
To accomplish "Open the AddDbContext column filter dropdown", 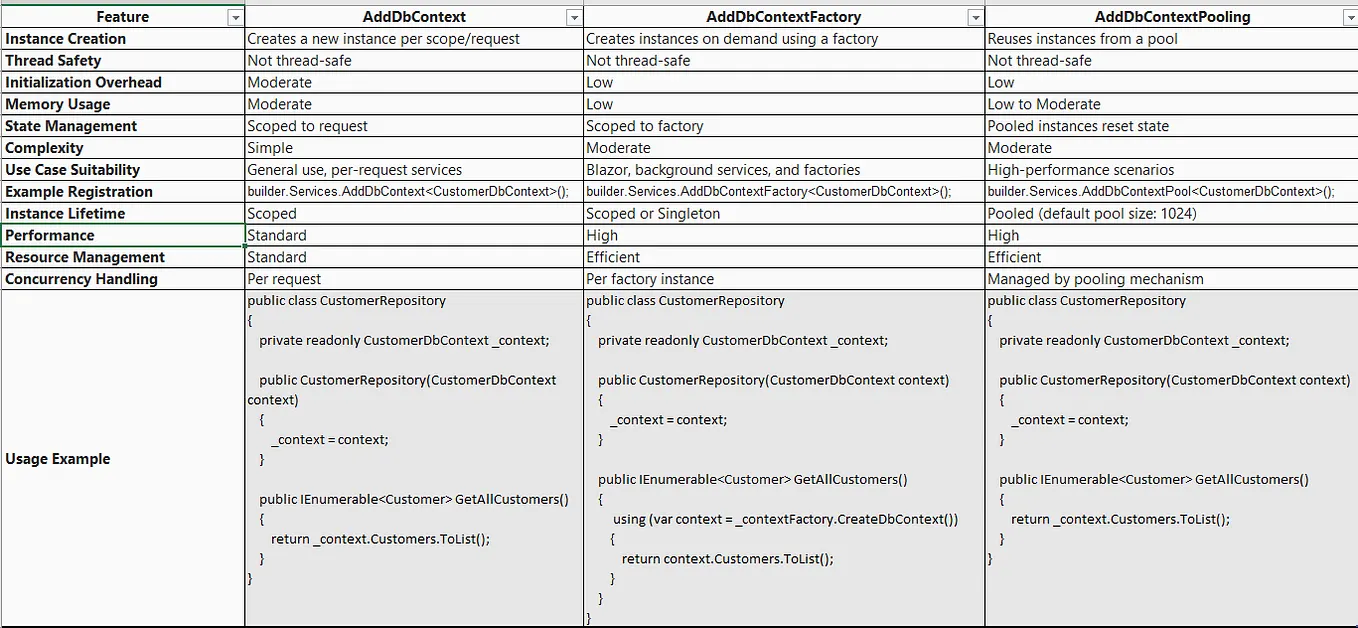I will pos(573,16).
